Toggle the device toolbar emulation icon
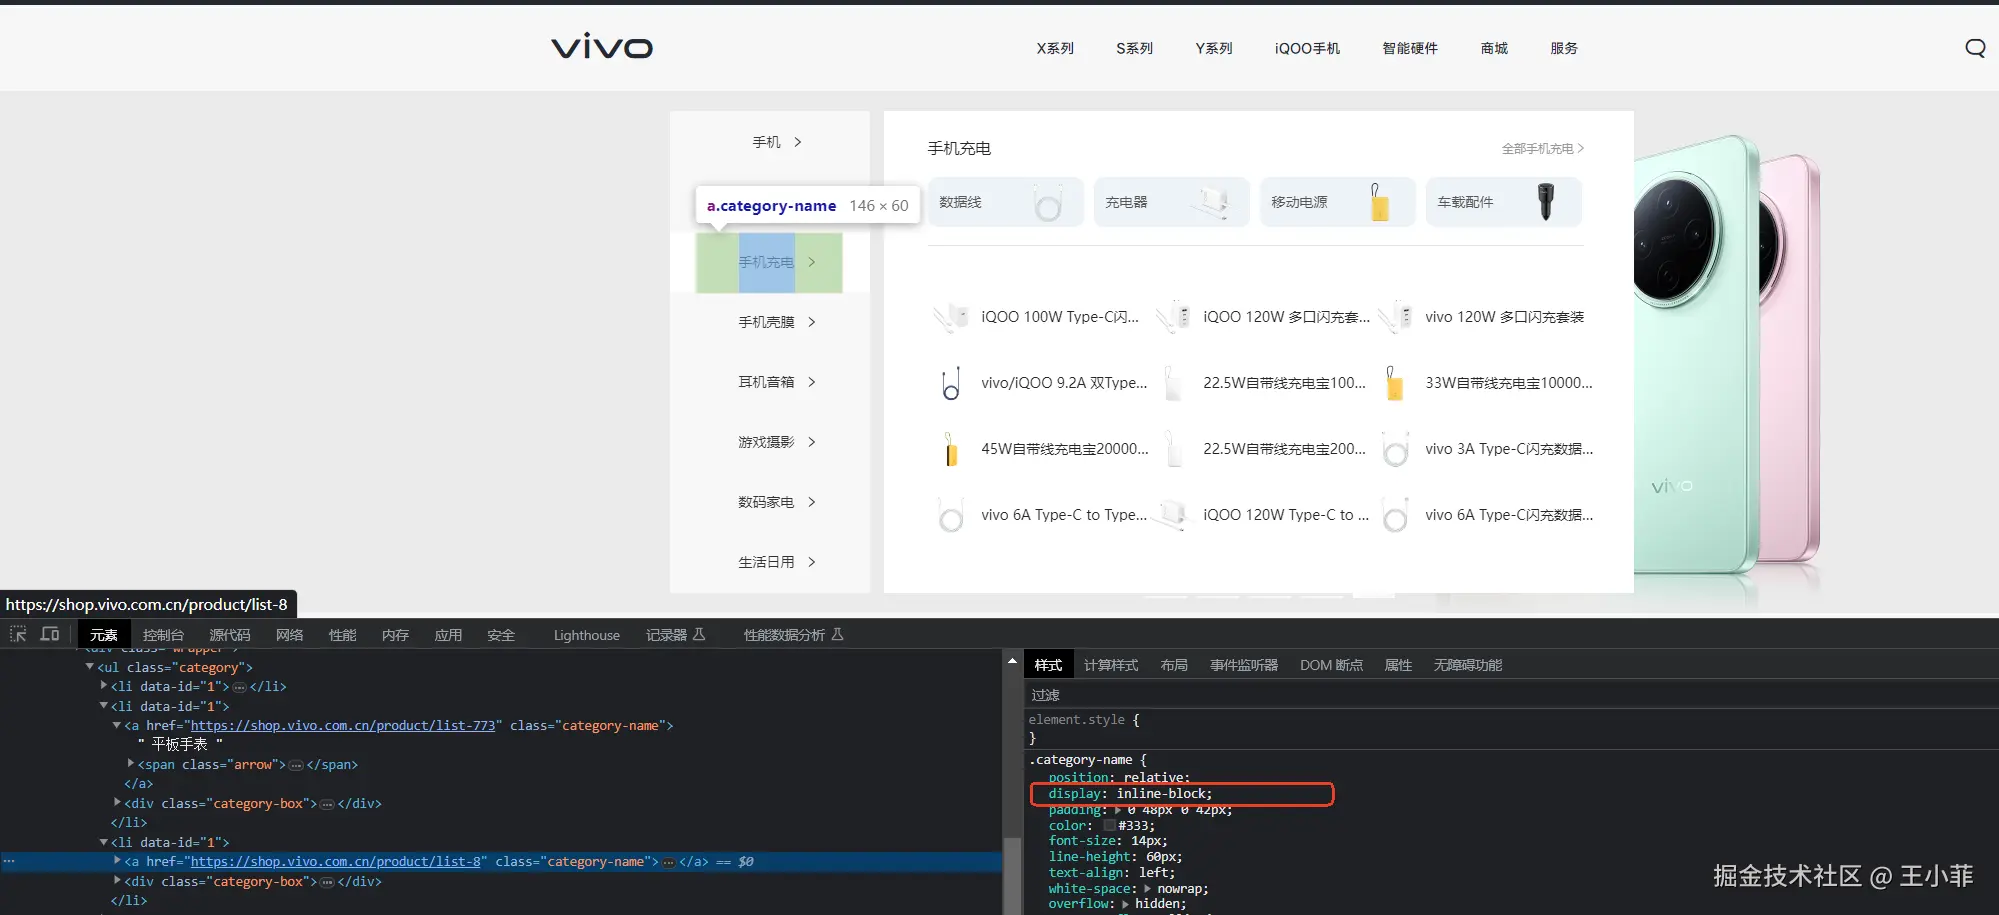 50,634
